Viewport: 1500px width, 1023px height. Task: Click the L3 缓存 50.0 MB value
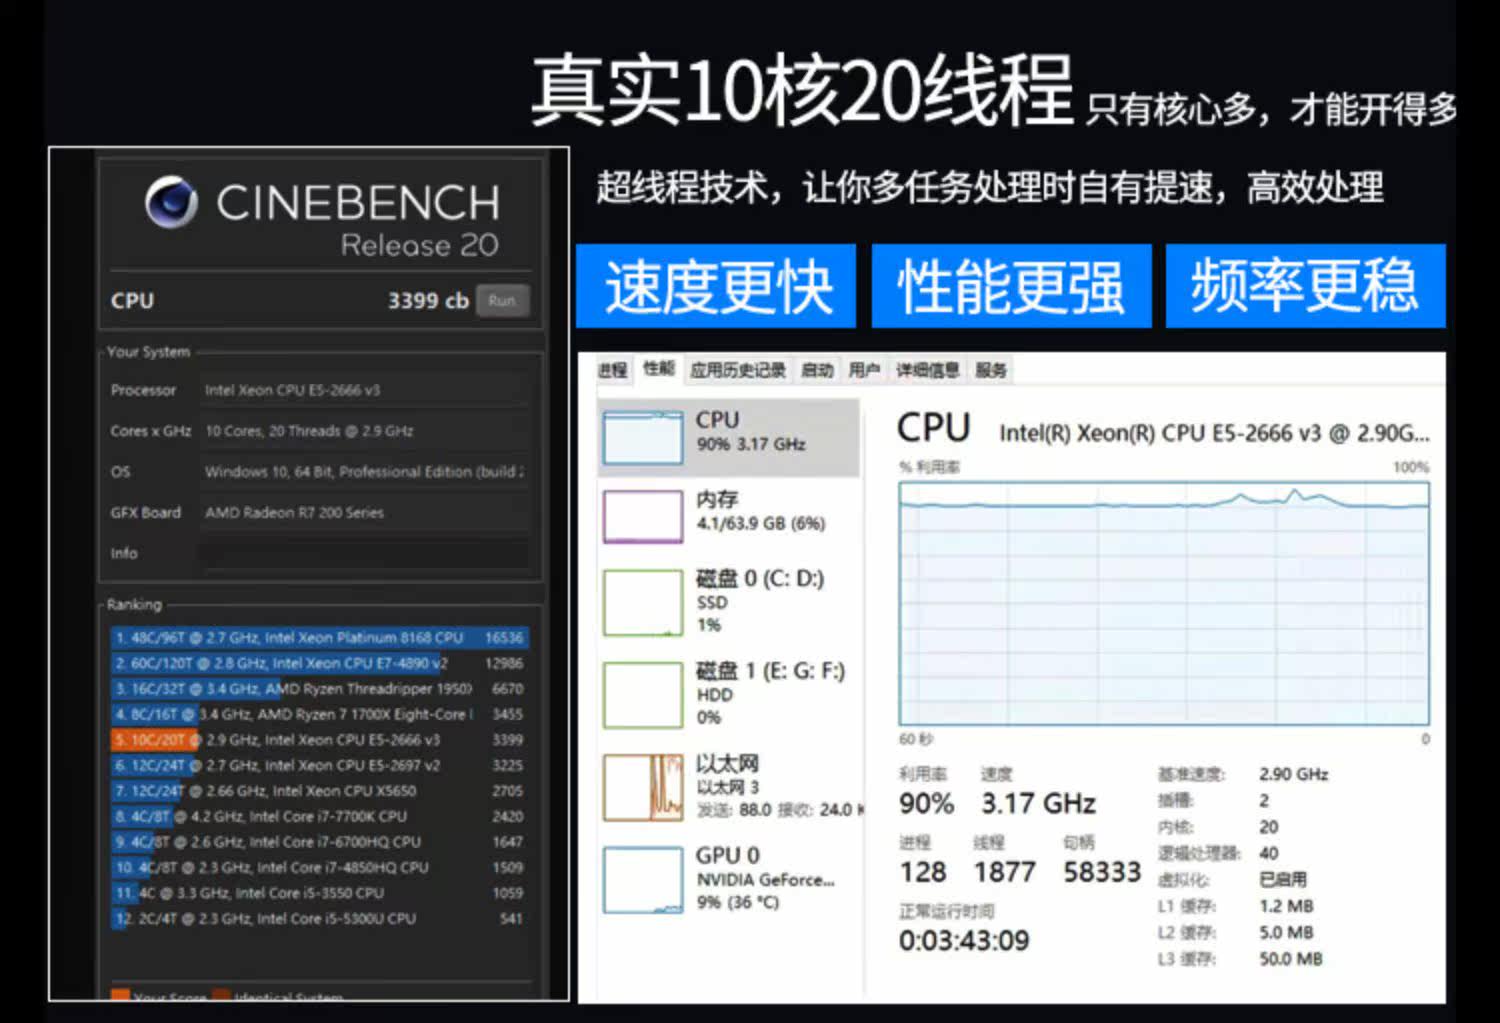(x=1291, y=959)
